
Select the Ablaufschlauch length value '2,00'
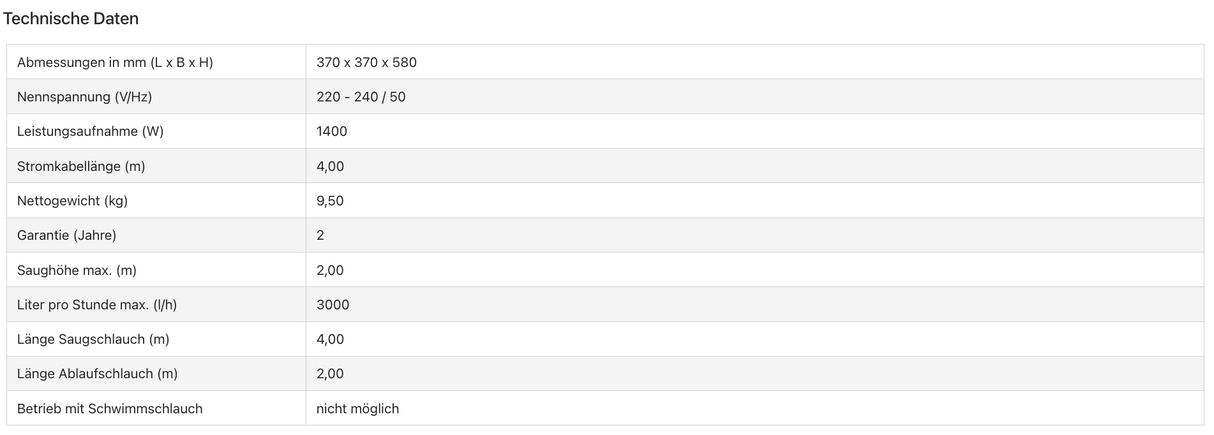330,374
